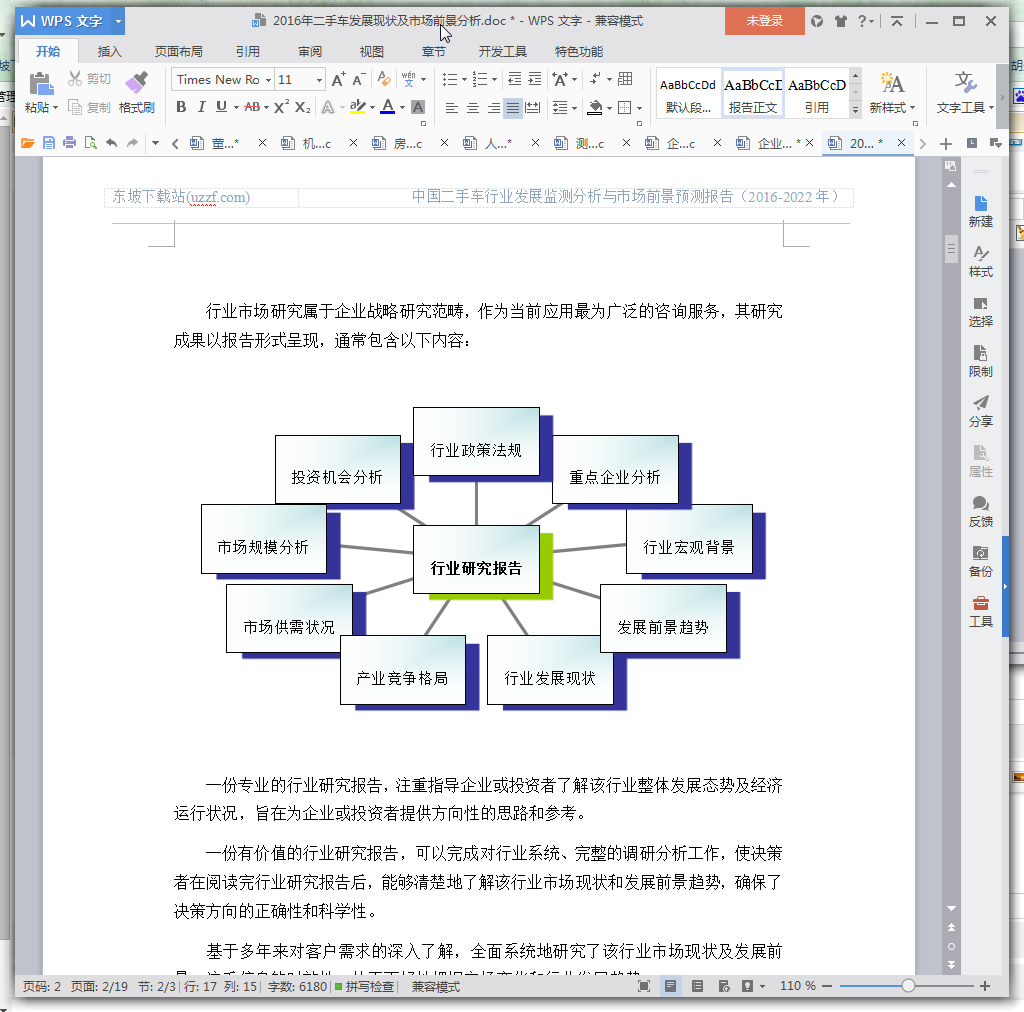The height and width of the screenshot is (1012, 1024).
Task: Click the sidebar 分享 (Share) icon
Action: coord(980,404)
